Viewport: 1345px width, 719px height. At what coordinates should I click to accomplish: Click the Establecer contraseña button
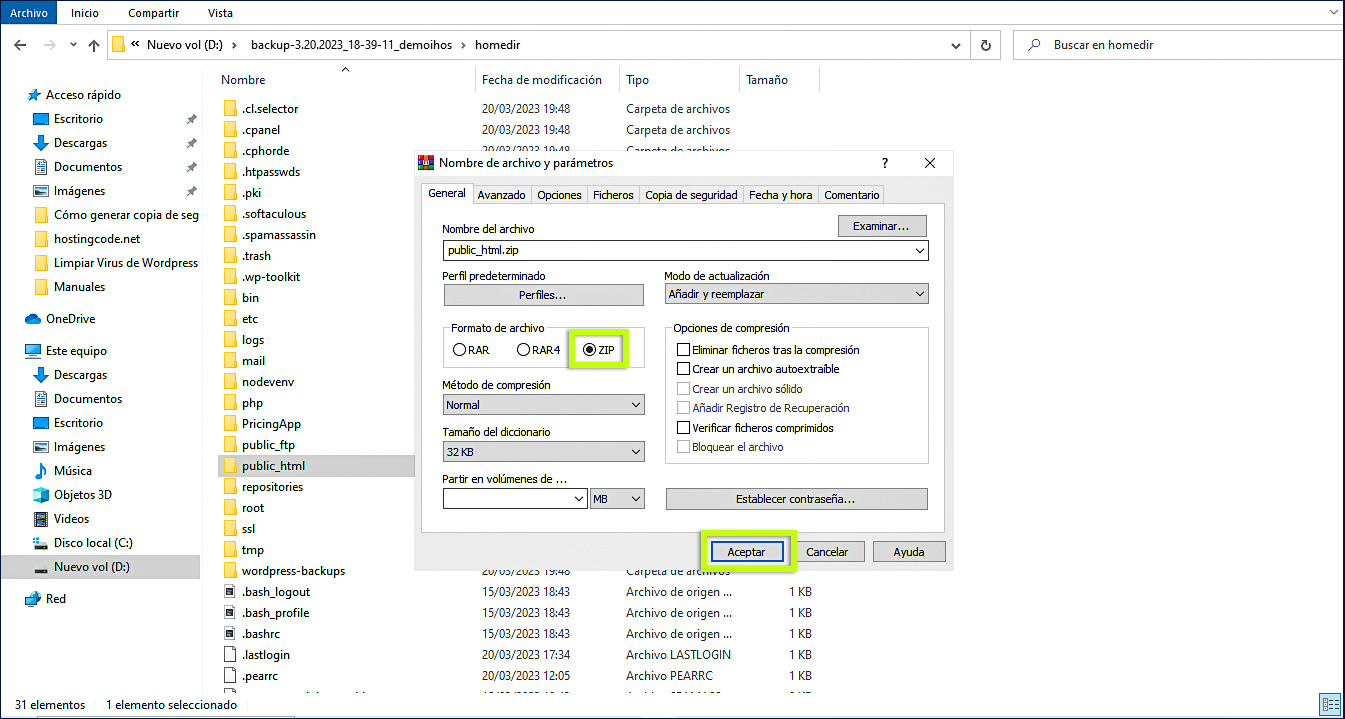pos(796,499)
